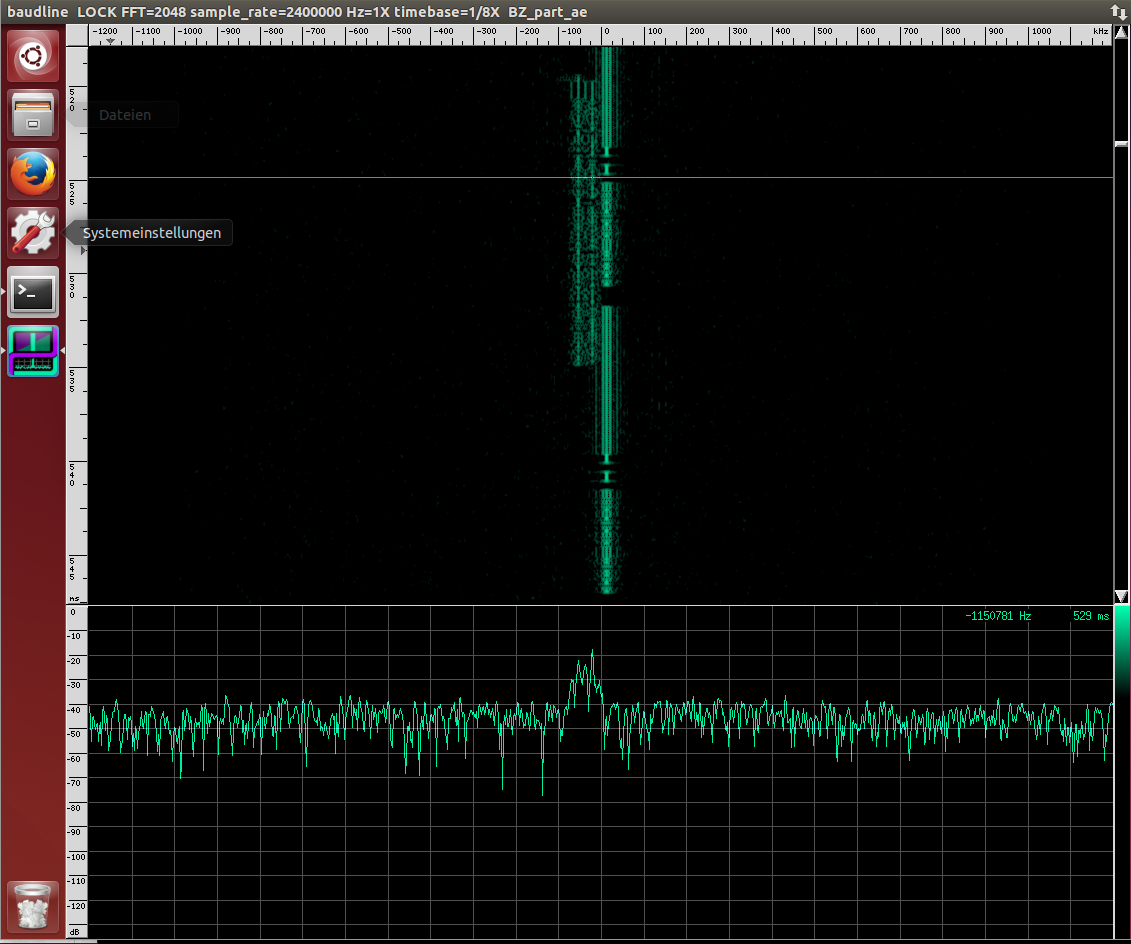
Task: Click the triangle marker on frequency ruler near -1200
Action: (x=110, y=42)
